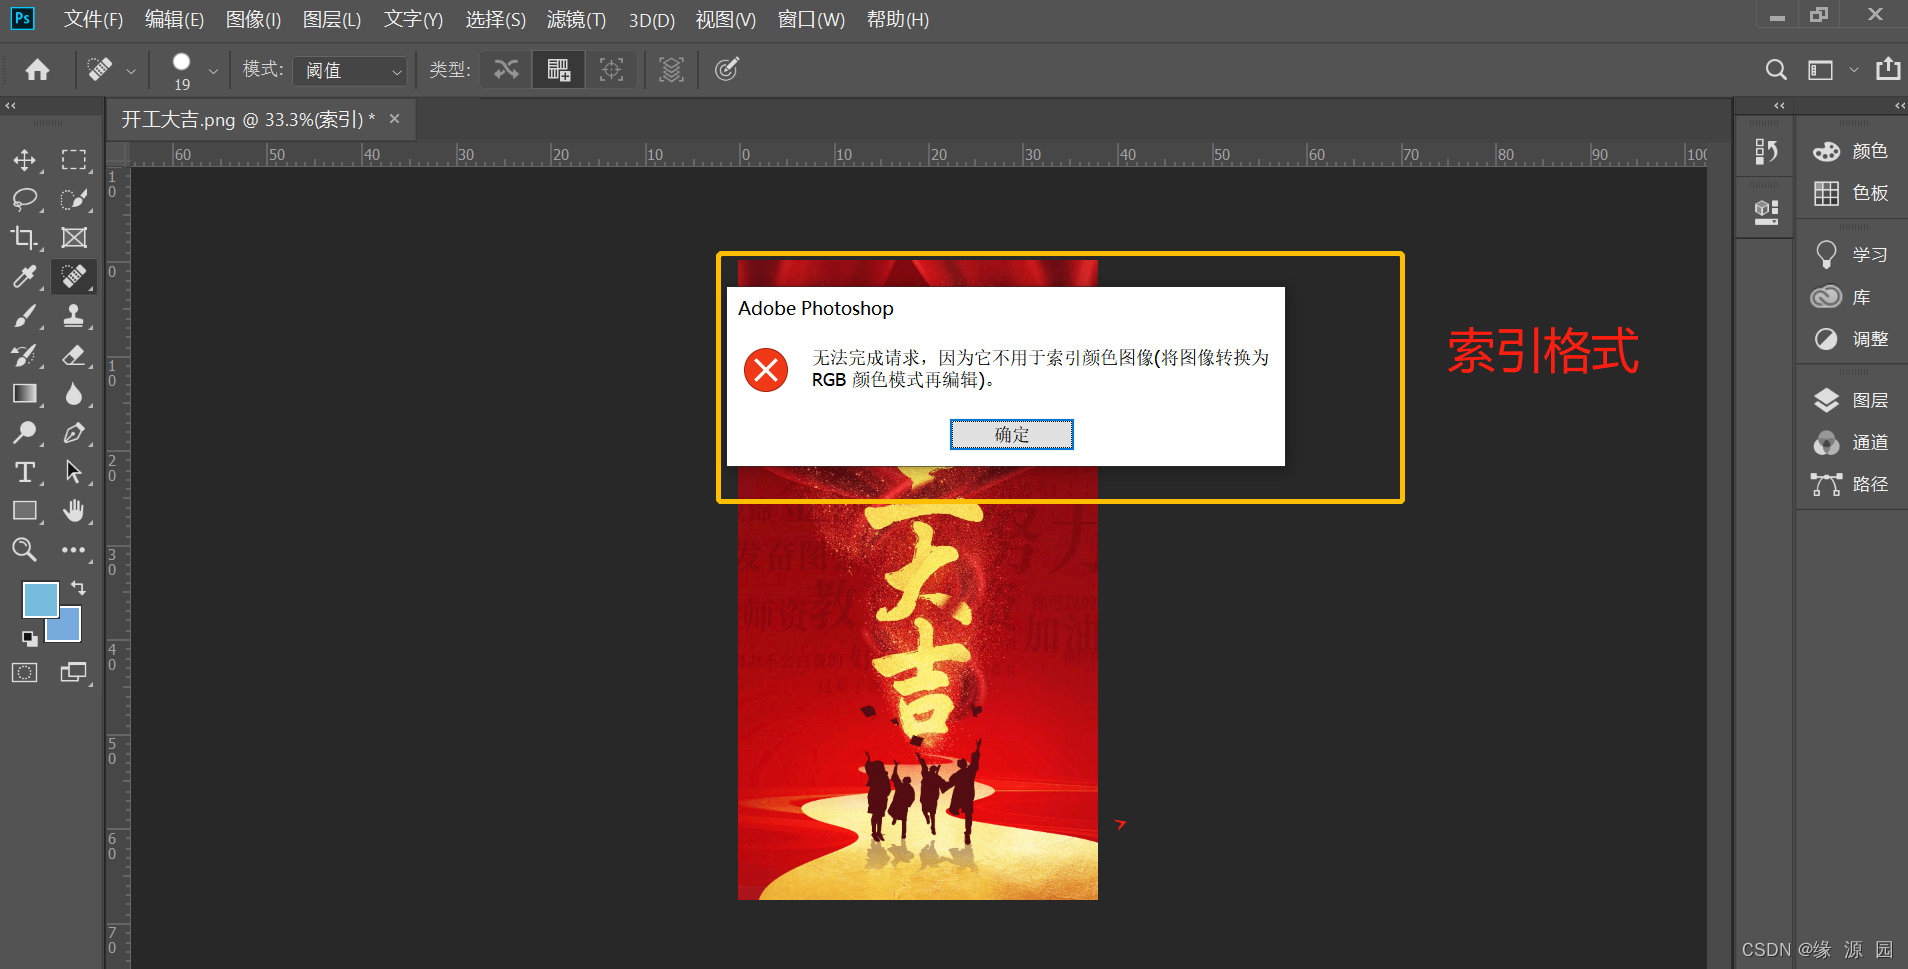Screen dimensions: 1908x969
Task: Select the Rectangle shape tool
Action: click(25, 511)
